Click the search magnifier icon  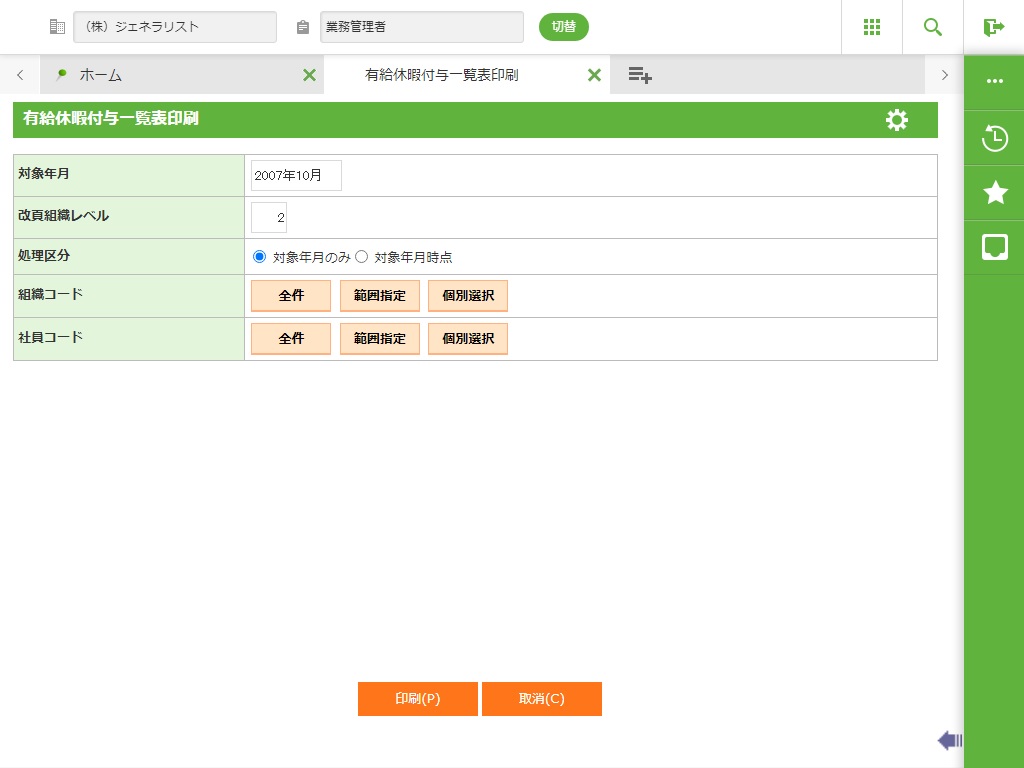[x=933, y=27]
